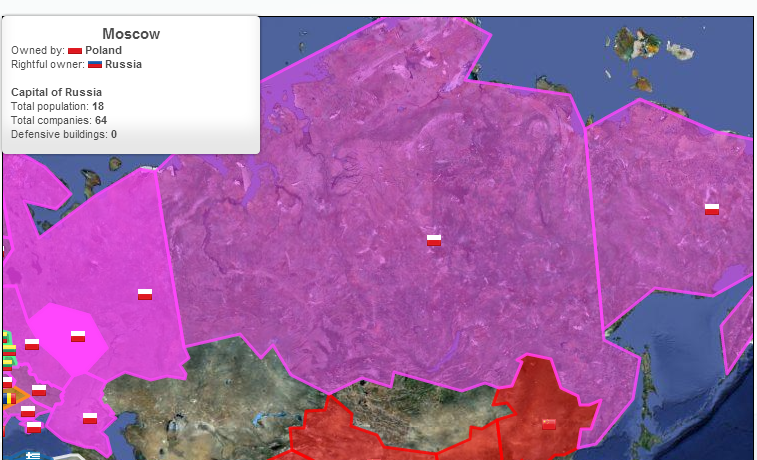This screenshot has width=757, height=460.
Task: Click Polish flag in region west of Caspian Sea
Action: tap(90, 418)
